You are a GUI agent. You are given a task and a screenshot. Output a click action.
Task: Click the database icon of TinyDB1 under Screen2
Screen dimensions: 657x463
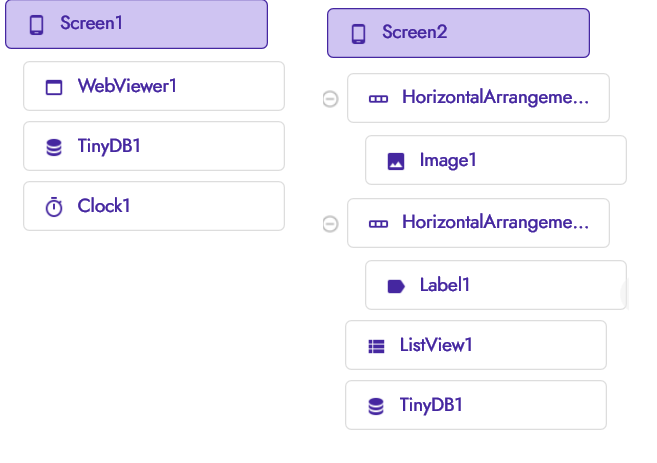pos(376,406)
